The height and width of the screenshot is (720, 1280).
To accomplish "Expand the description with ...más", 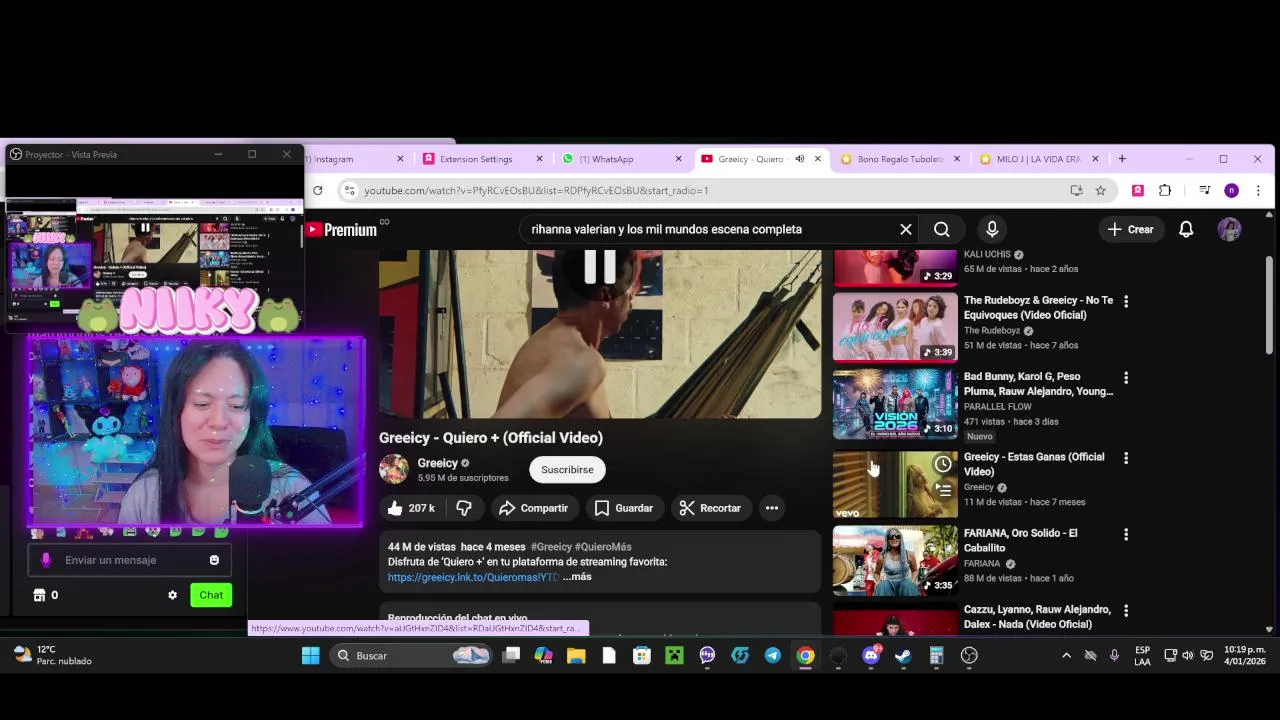I will tap(577, 577).
